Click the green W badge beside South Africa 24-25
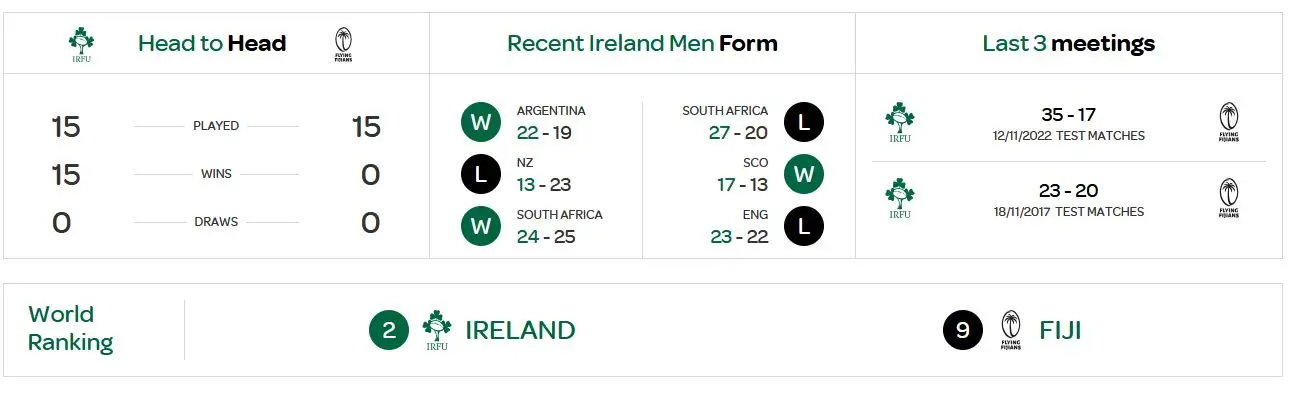1290x395 pixels. point(481,226)
